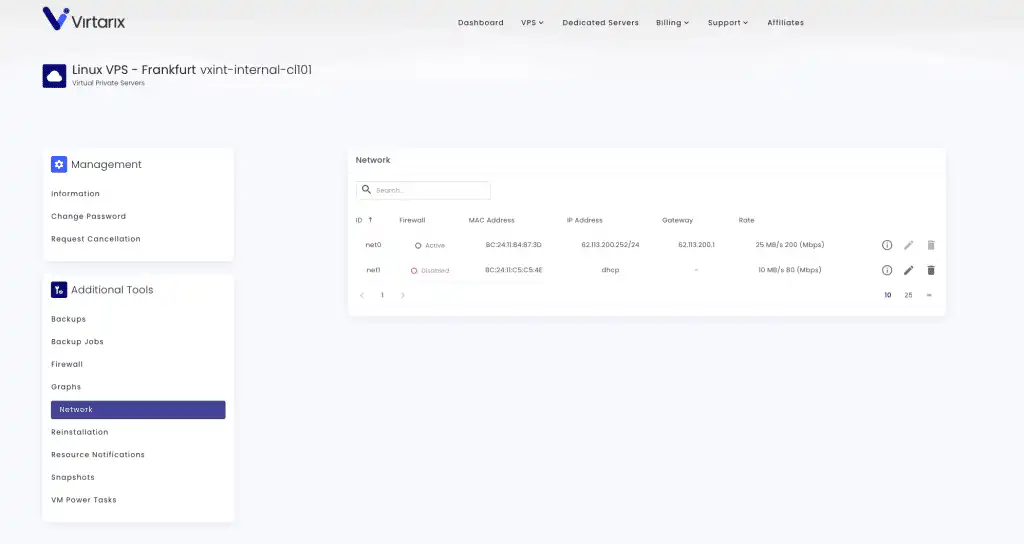1024x544 pixels.
Task: Expand the Support dropdown menu
Action: (727, 22)
